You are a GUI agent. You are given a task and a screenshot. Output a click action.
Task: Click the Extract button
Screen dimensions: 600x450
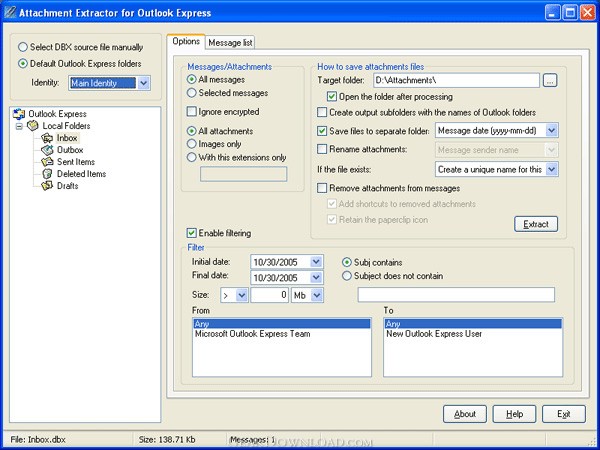[x=536, y=224]
